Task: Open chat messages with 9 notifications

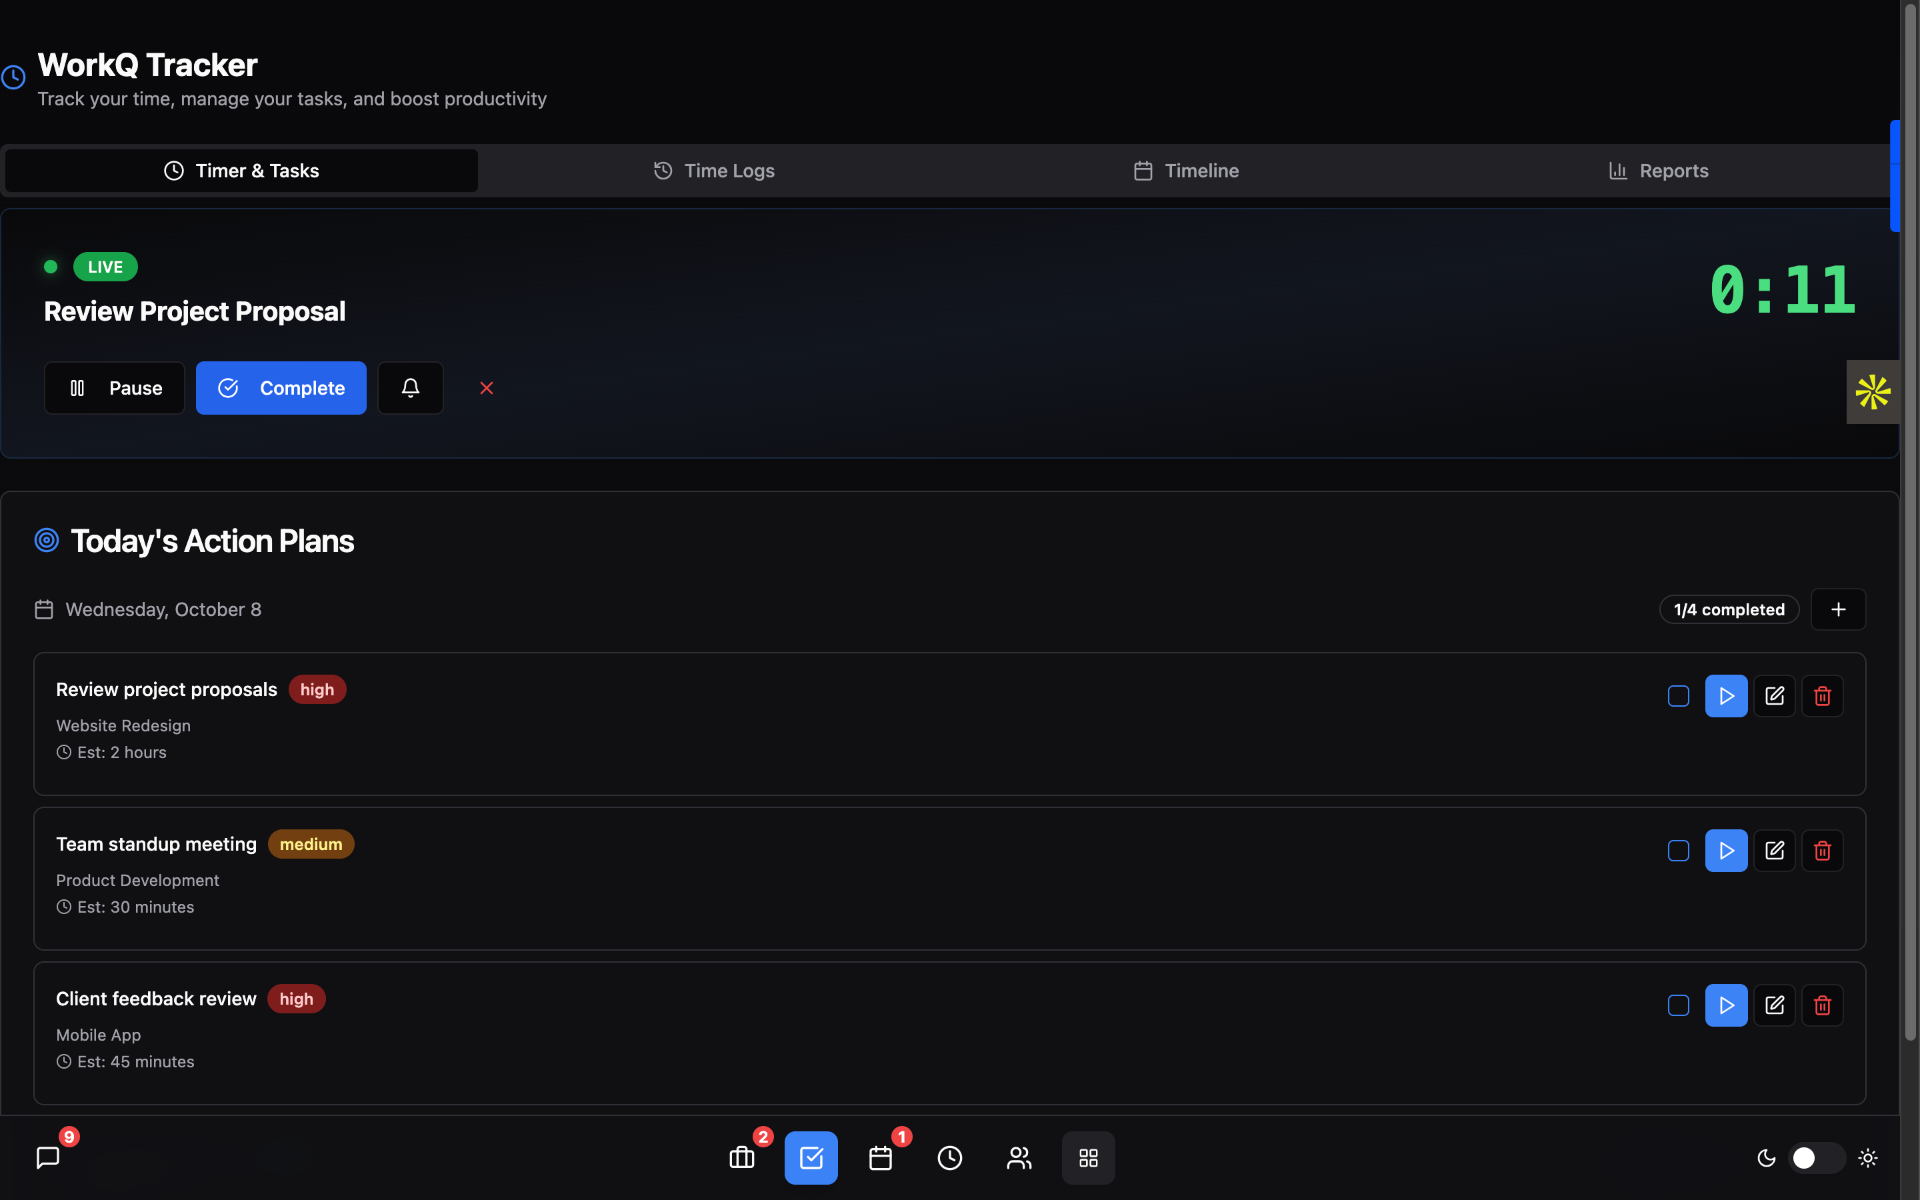Action: (x=48, y=1158)
